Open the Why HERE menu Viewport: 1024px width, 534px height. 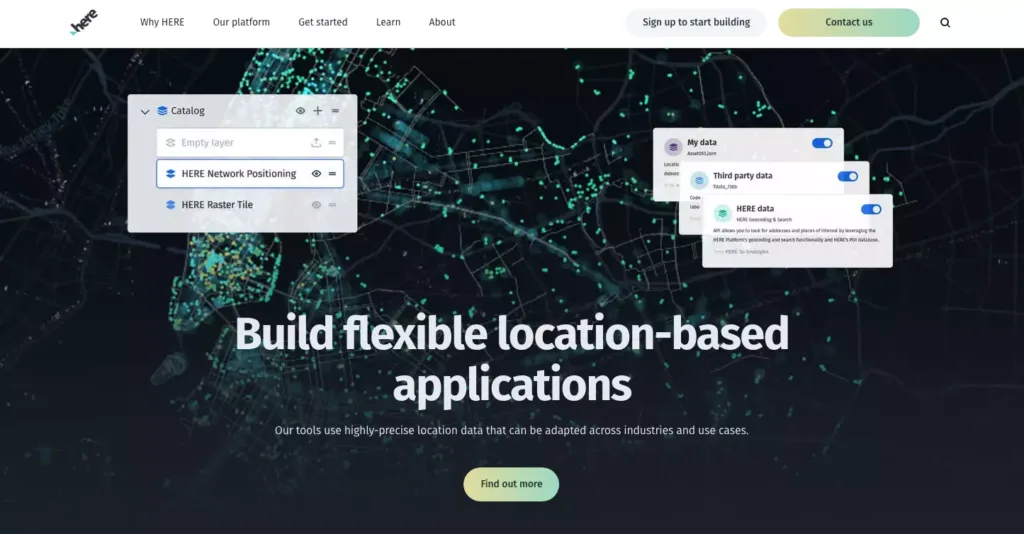tap(162, 22)
